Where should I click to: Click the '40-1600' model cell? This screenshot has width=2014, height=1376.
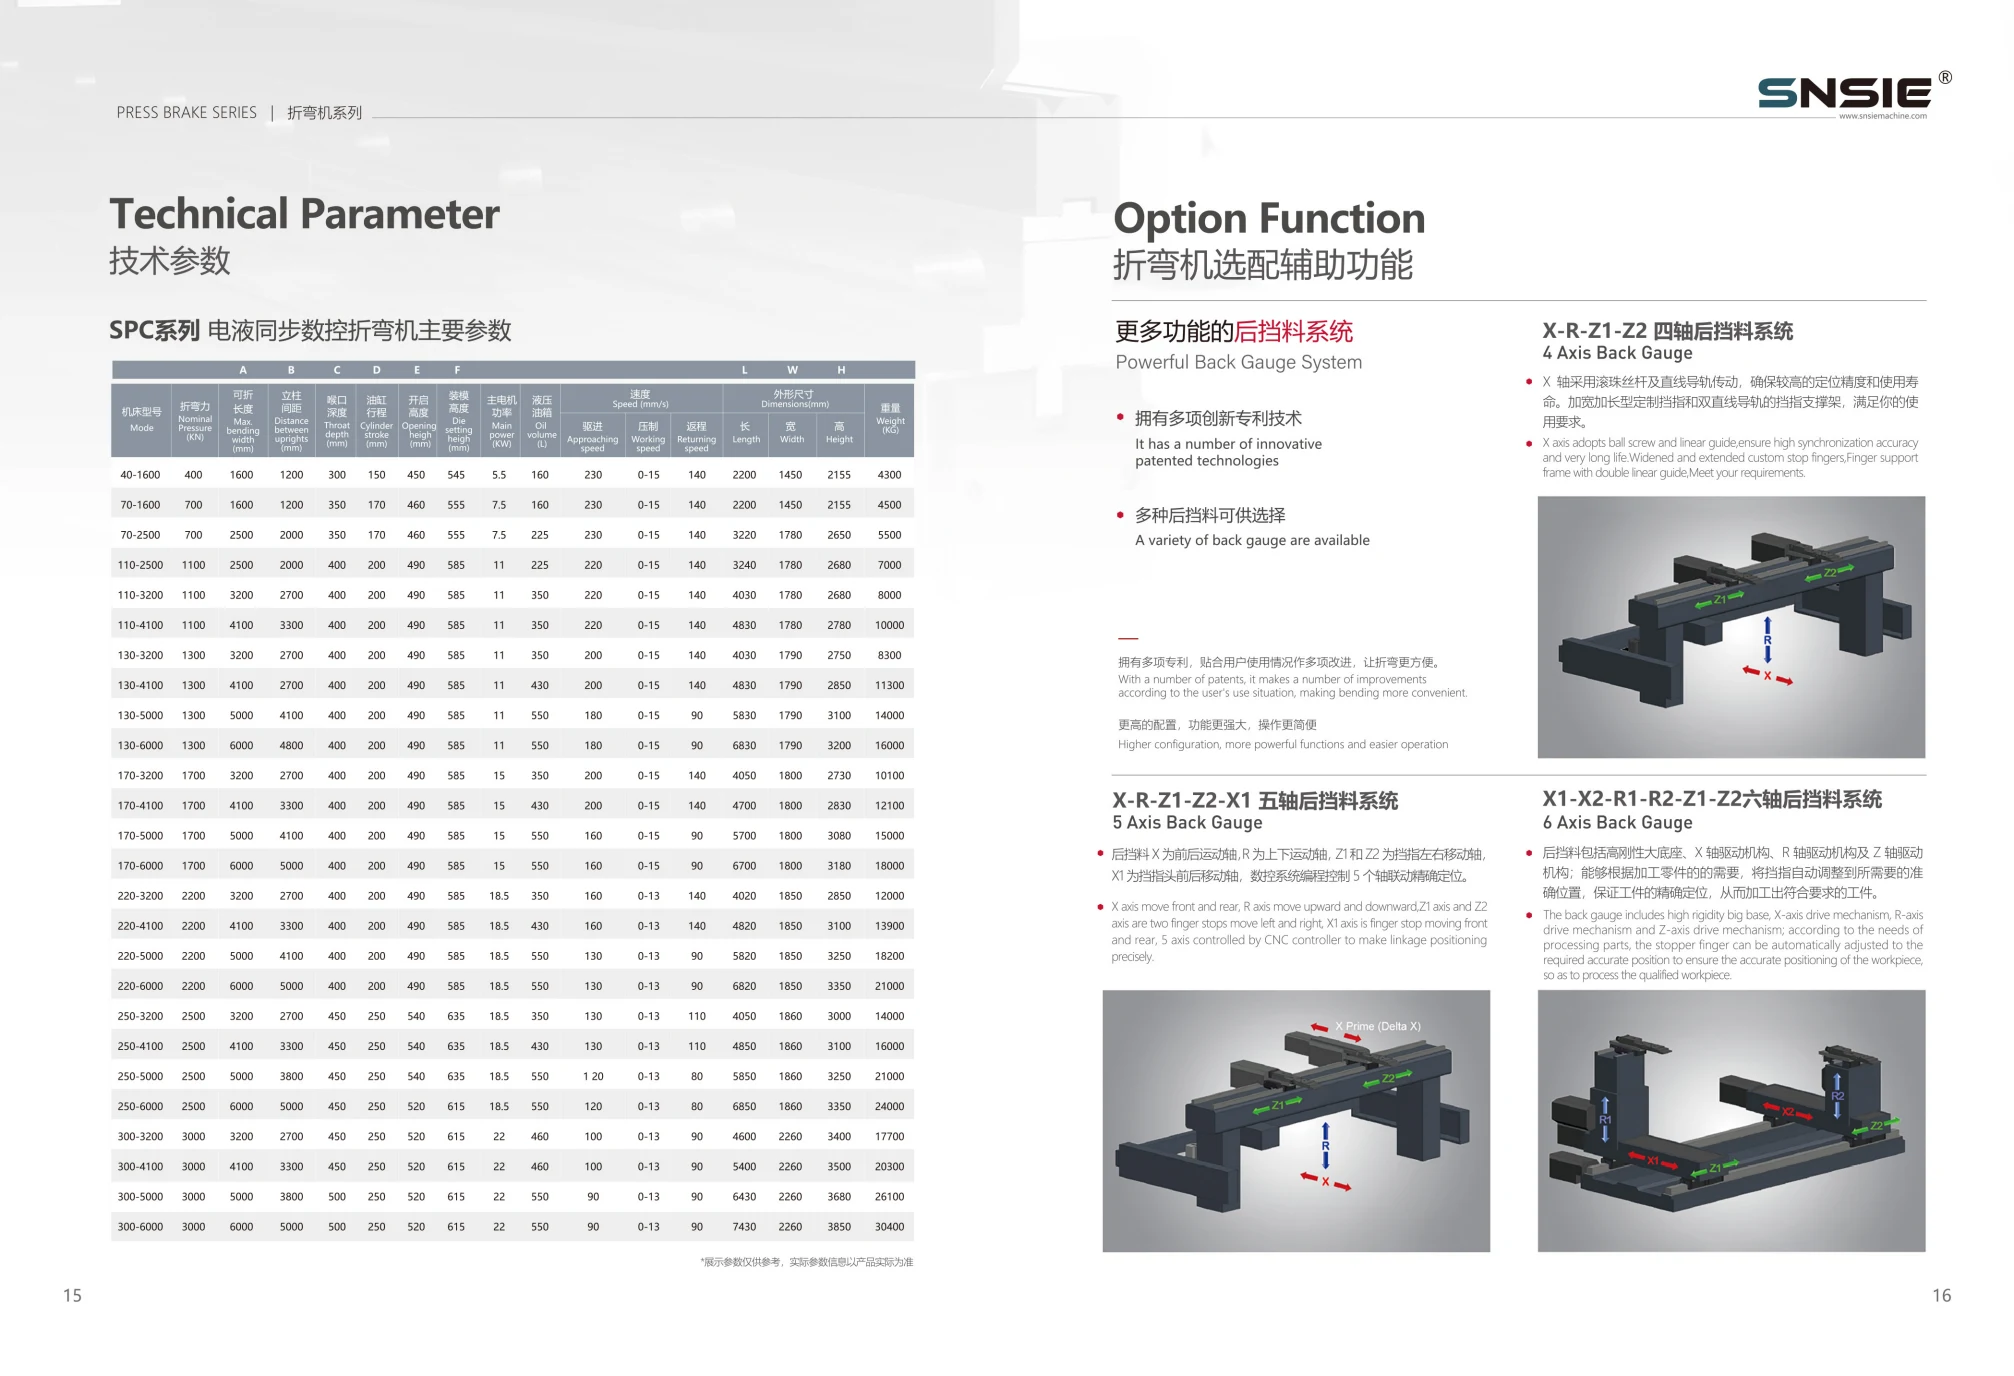click(x=140, y=475)
